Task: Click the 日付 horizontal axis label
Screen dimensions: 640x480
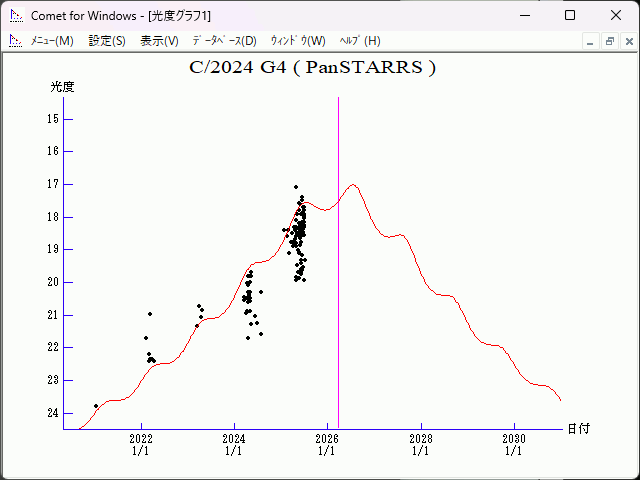Action: [578, 429]
